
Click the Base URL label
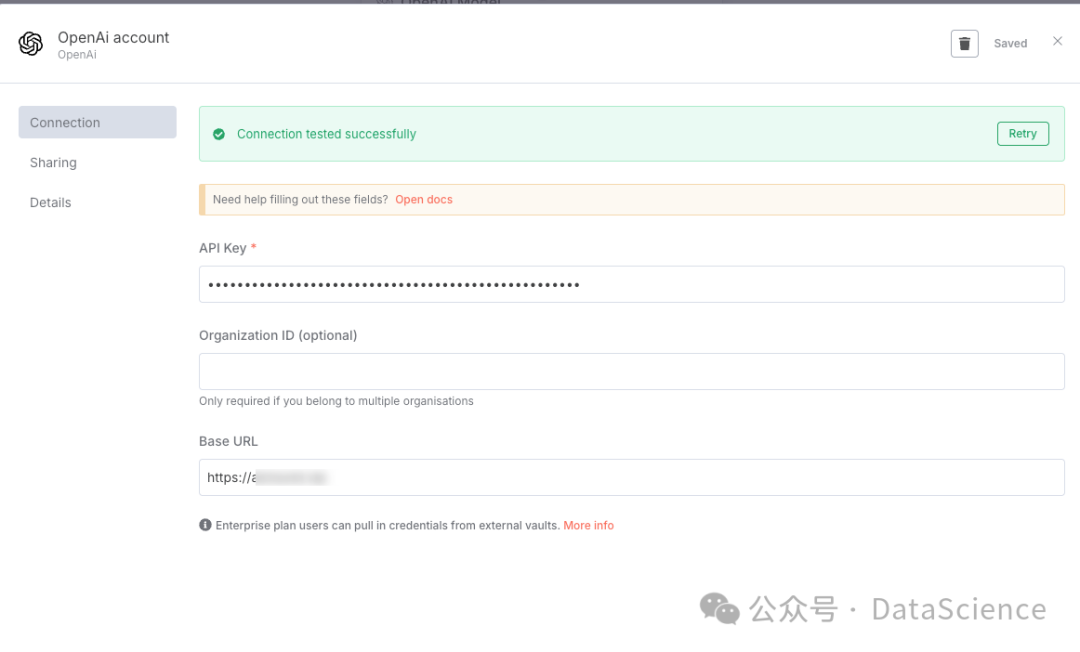point(228,441)
